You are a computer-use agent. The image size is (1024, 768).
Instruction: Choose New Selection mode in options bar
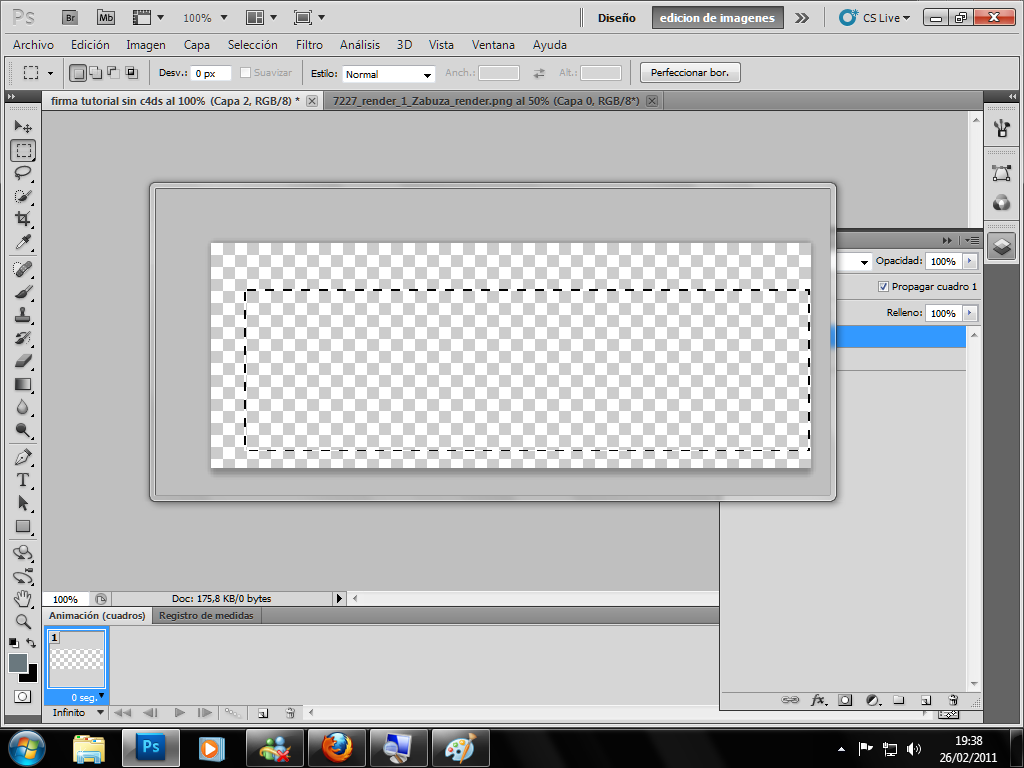(78, 72)
